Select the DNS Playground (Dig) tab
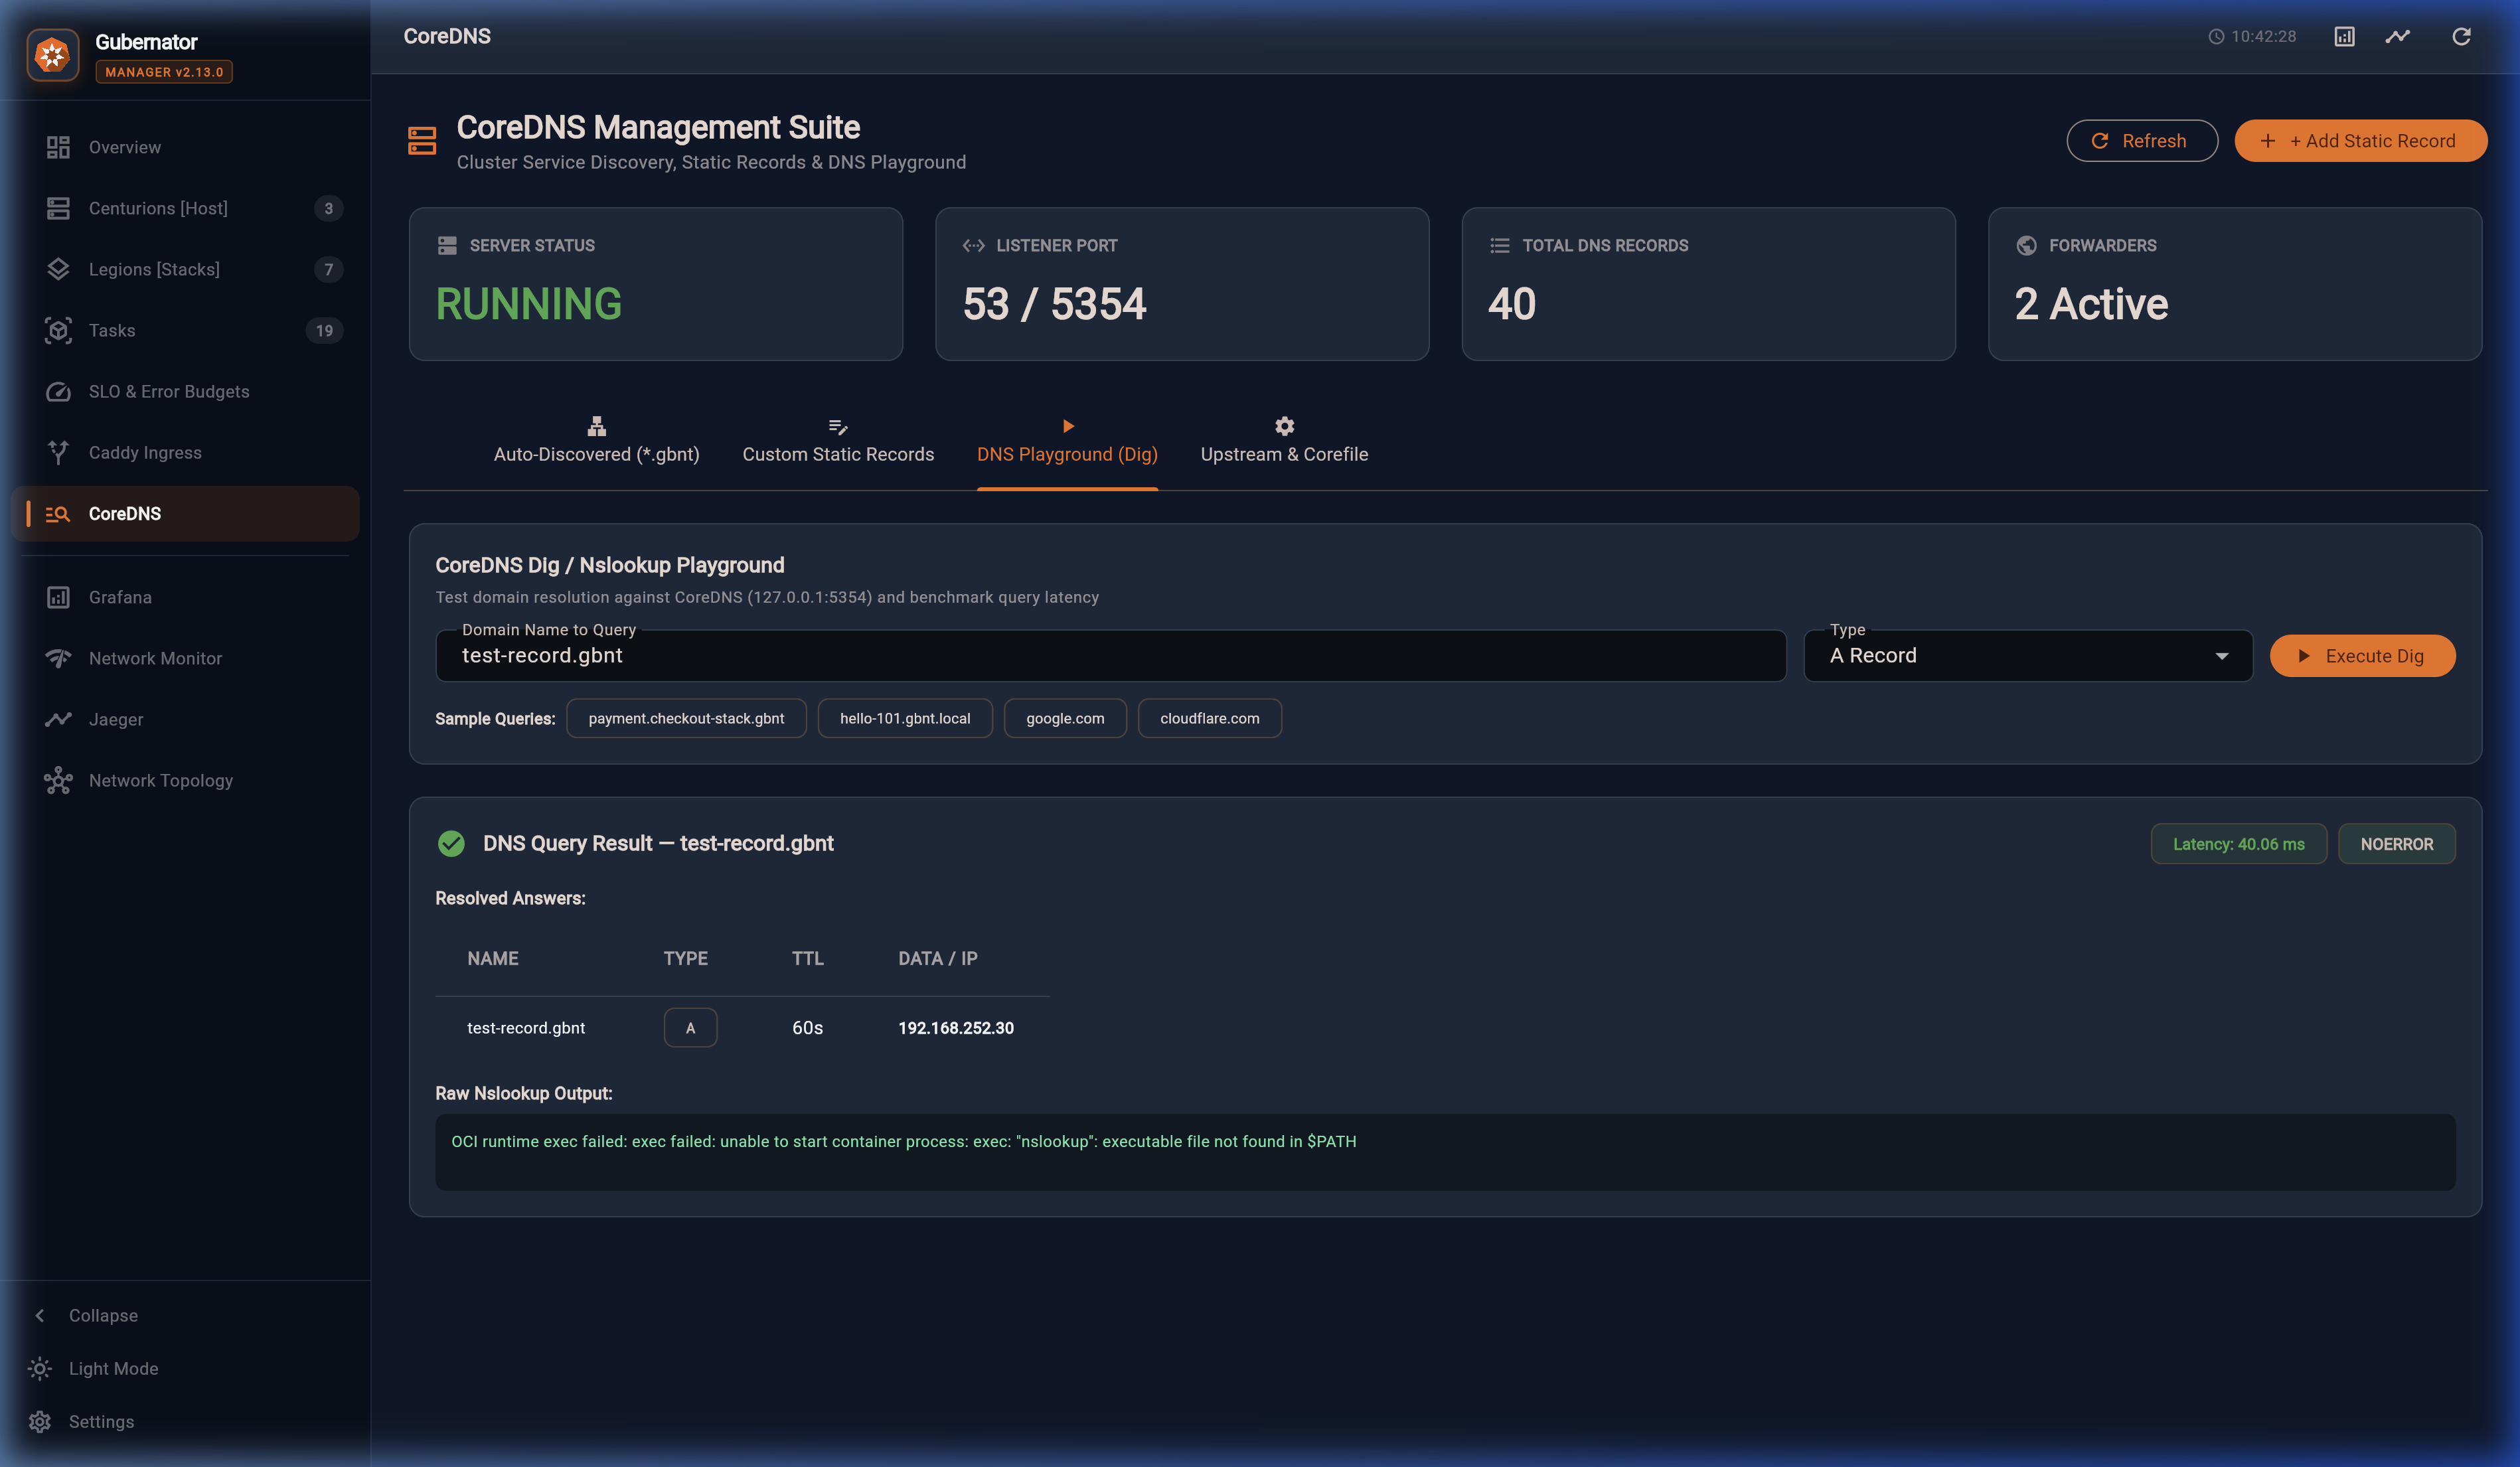 click(1067, 440)
